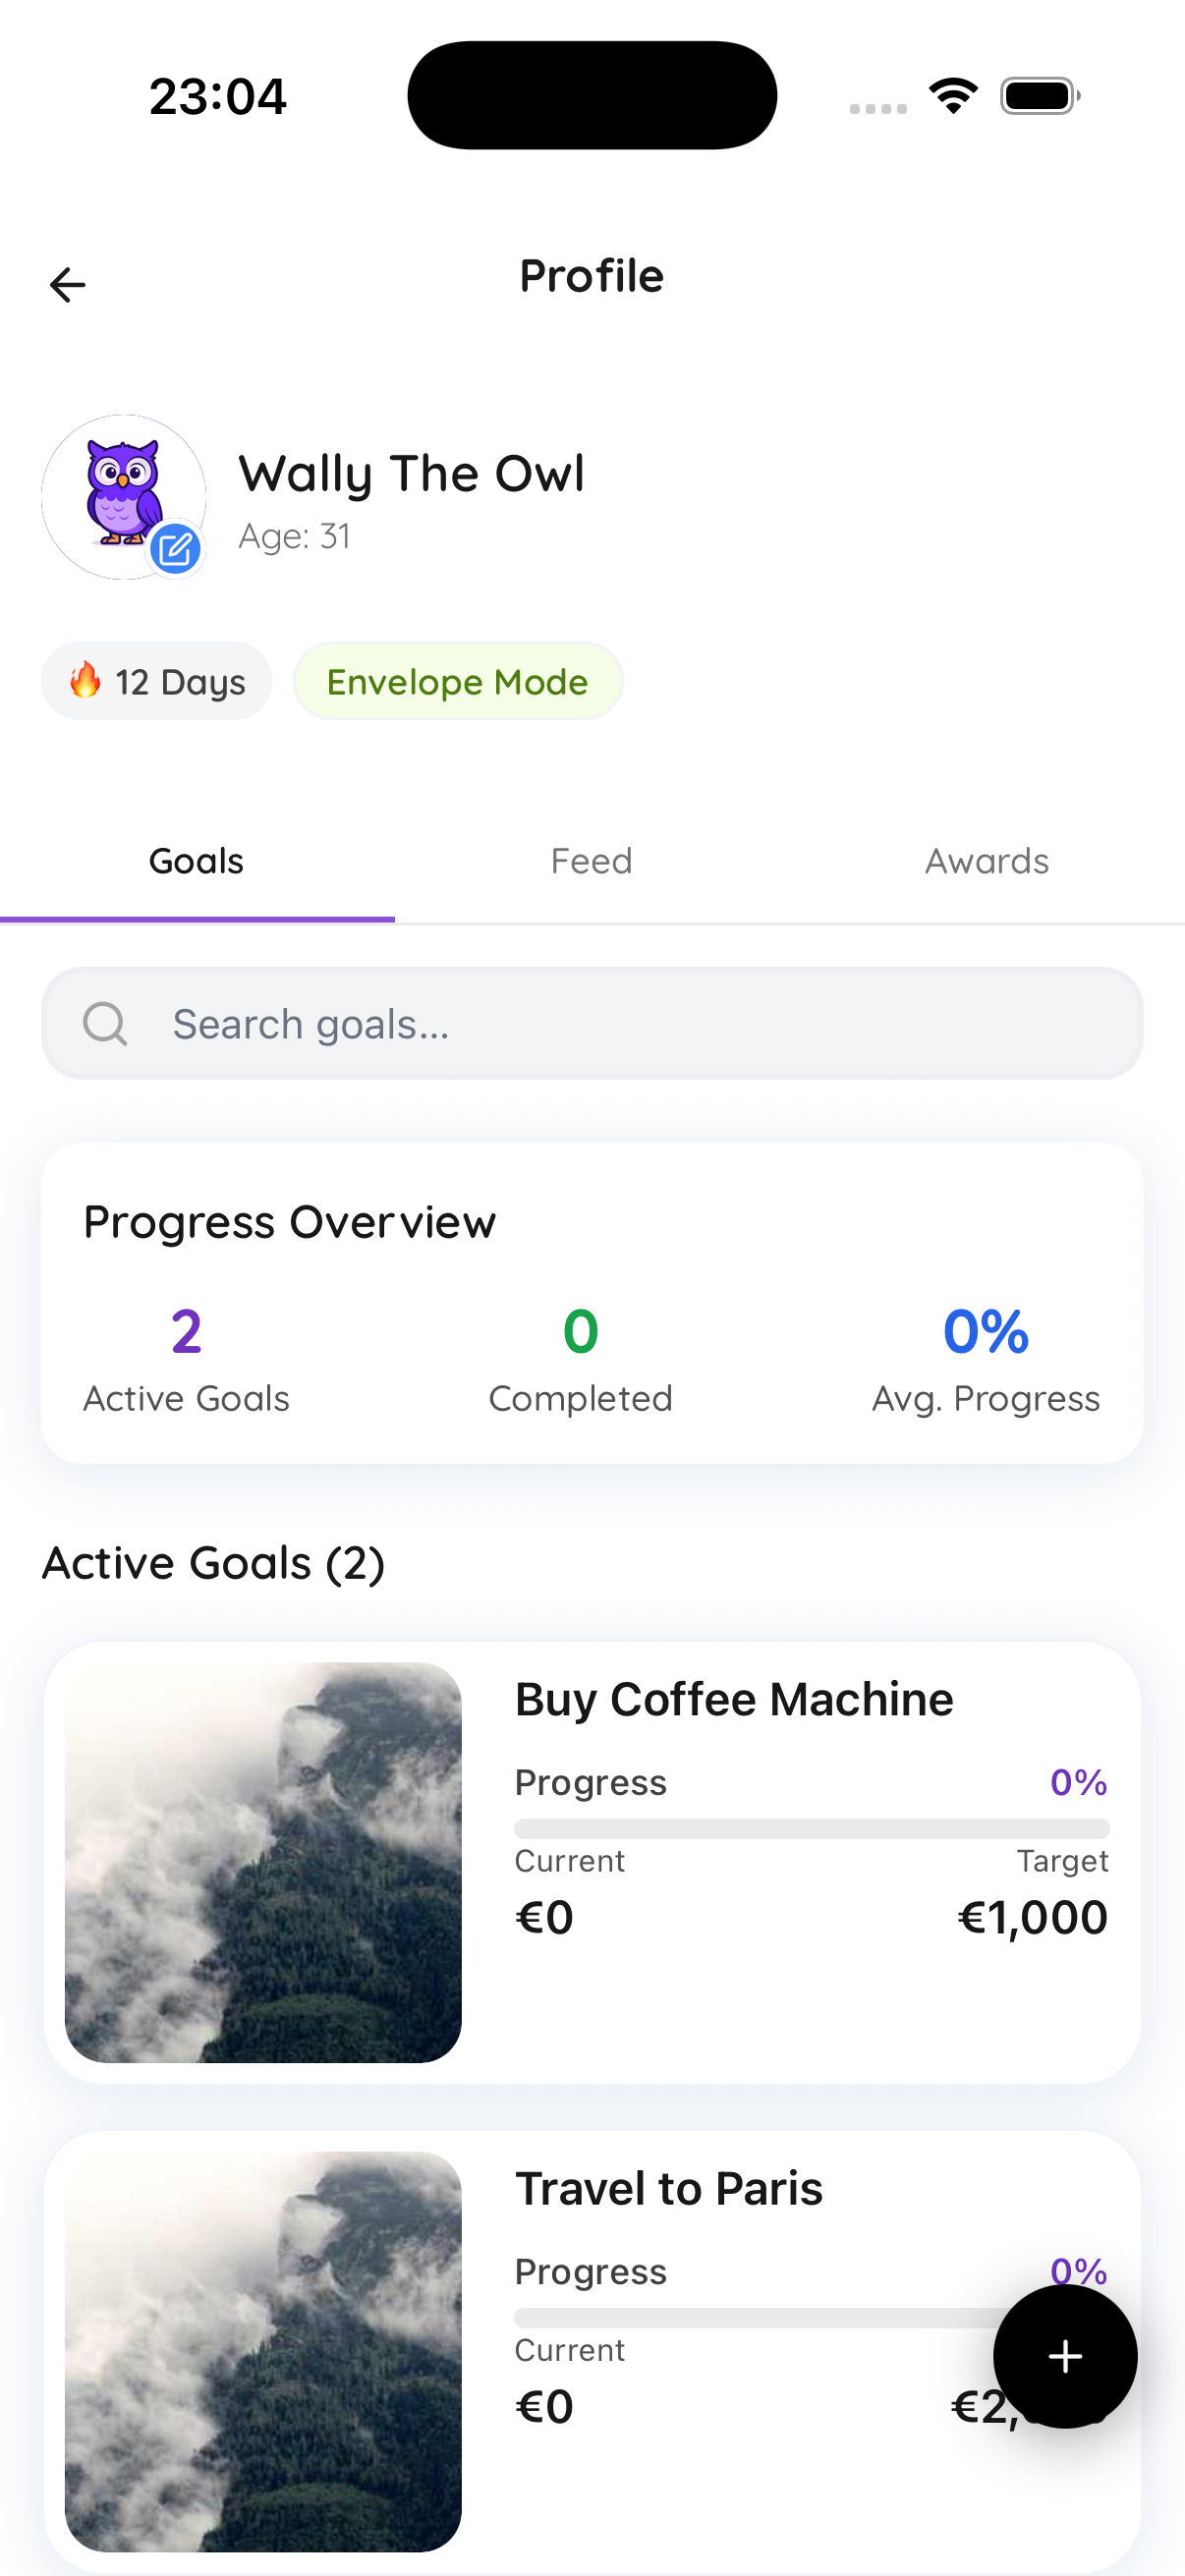Click the Buy Coffee Machine progress bar
This screenshot has height=2576, width=1185.
[811, 1829]
